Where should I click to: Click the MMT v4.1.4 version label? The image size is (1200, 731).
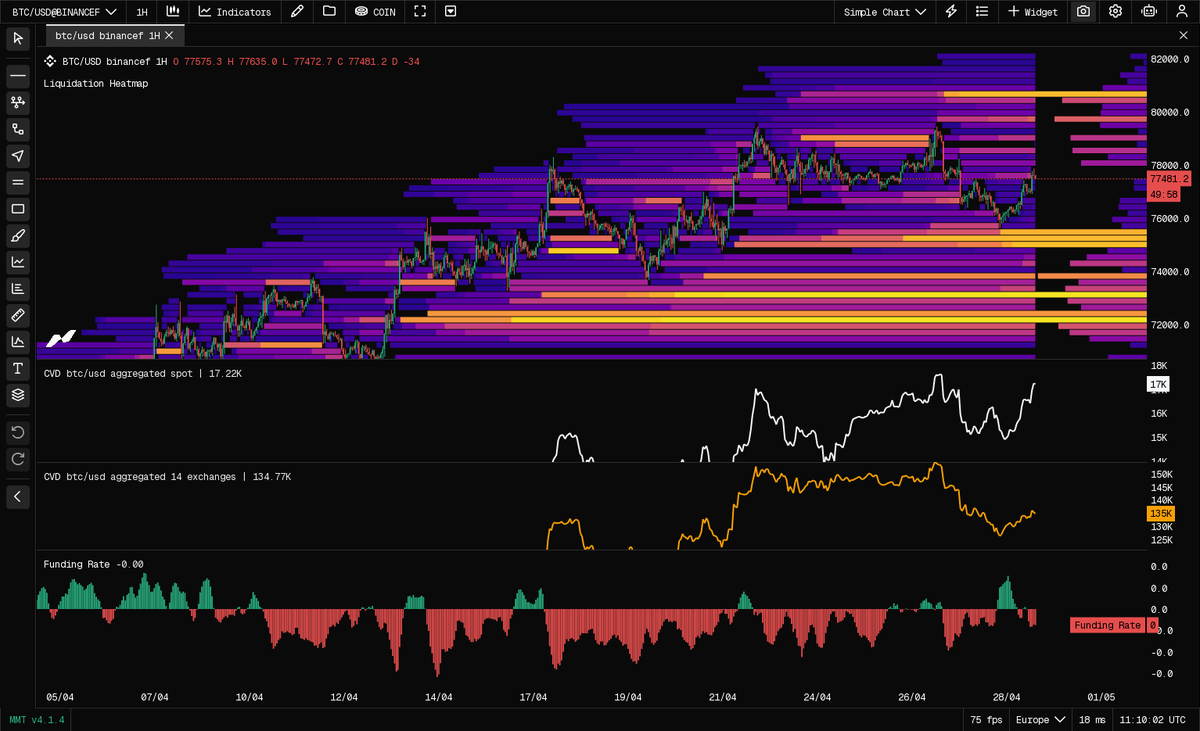[x=37, y=720]
